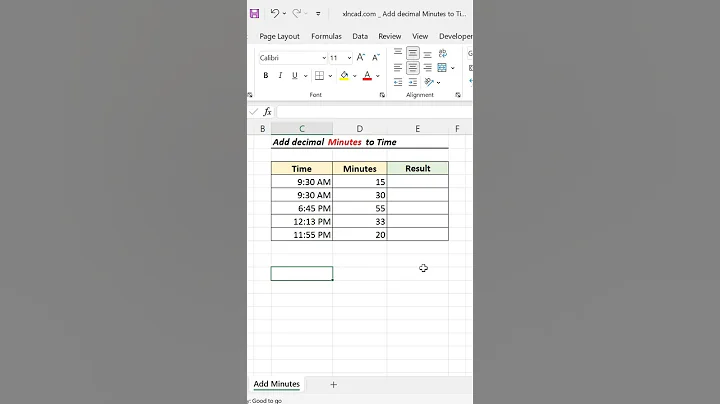Click inside the formula bar field
This screenshot has width=720, height=404.
coord(374,112)
